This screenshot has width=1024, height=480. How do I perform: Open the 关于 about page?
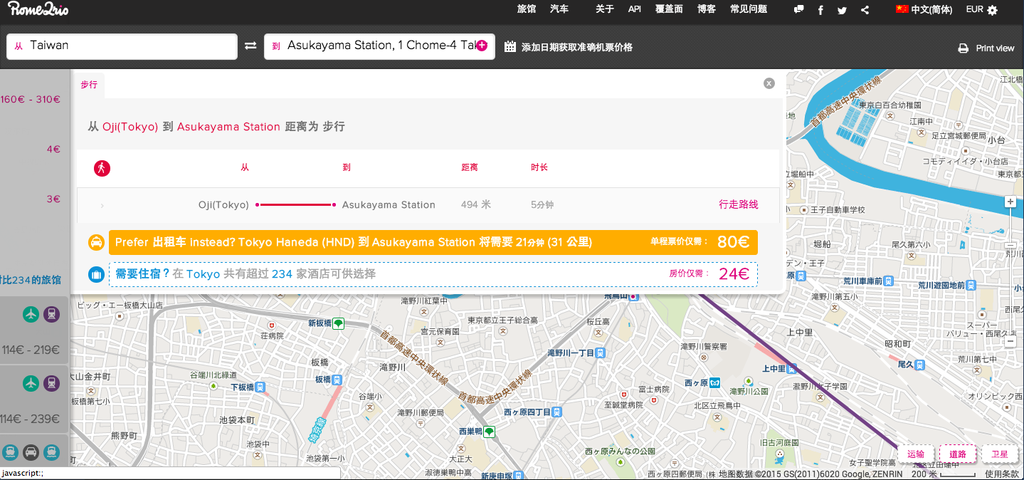(605, 10)
